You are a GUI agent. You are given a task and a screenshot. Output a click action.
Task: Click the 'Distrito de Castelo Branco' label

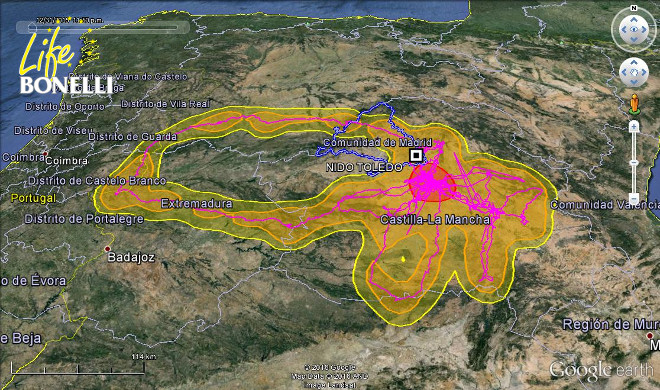pos(97,181)
